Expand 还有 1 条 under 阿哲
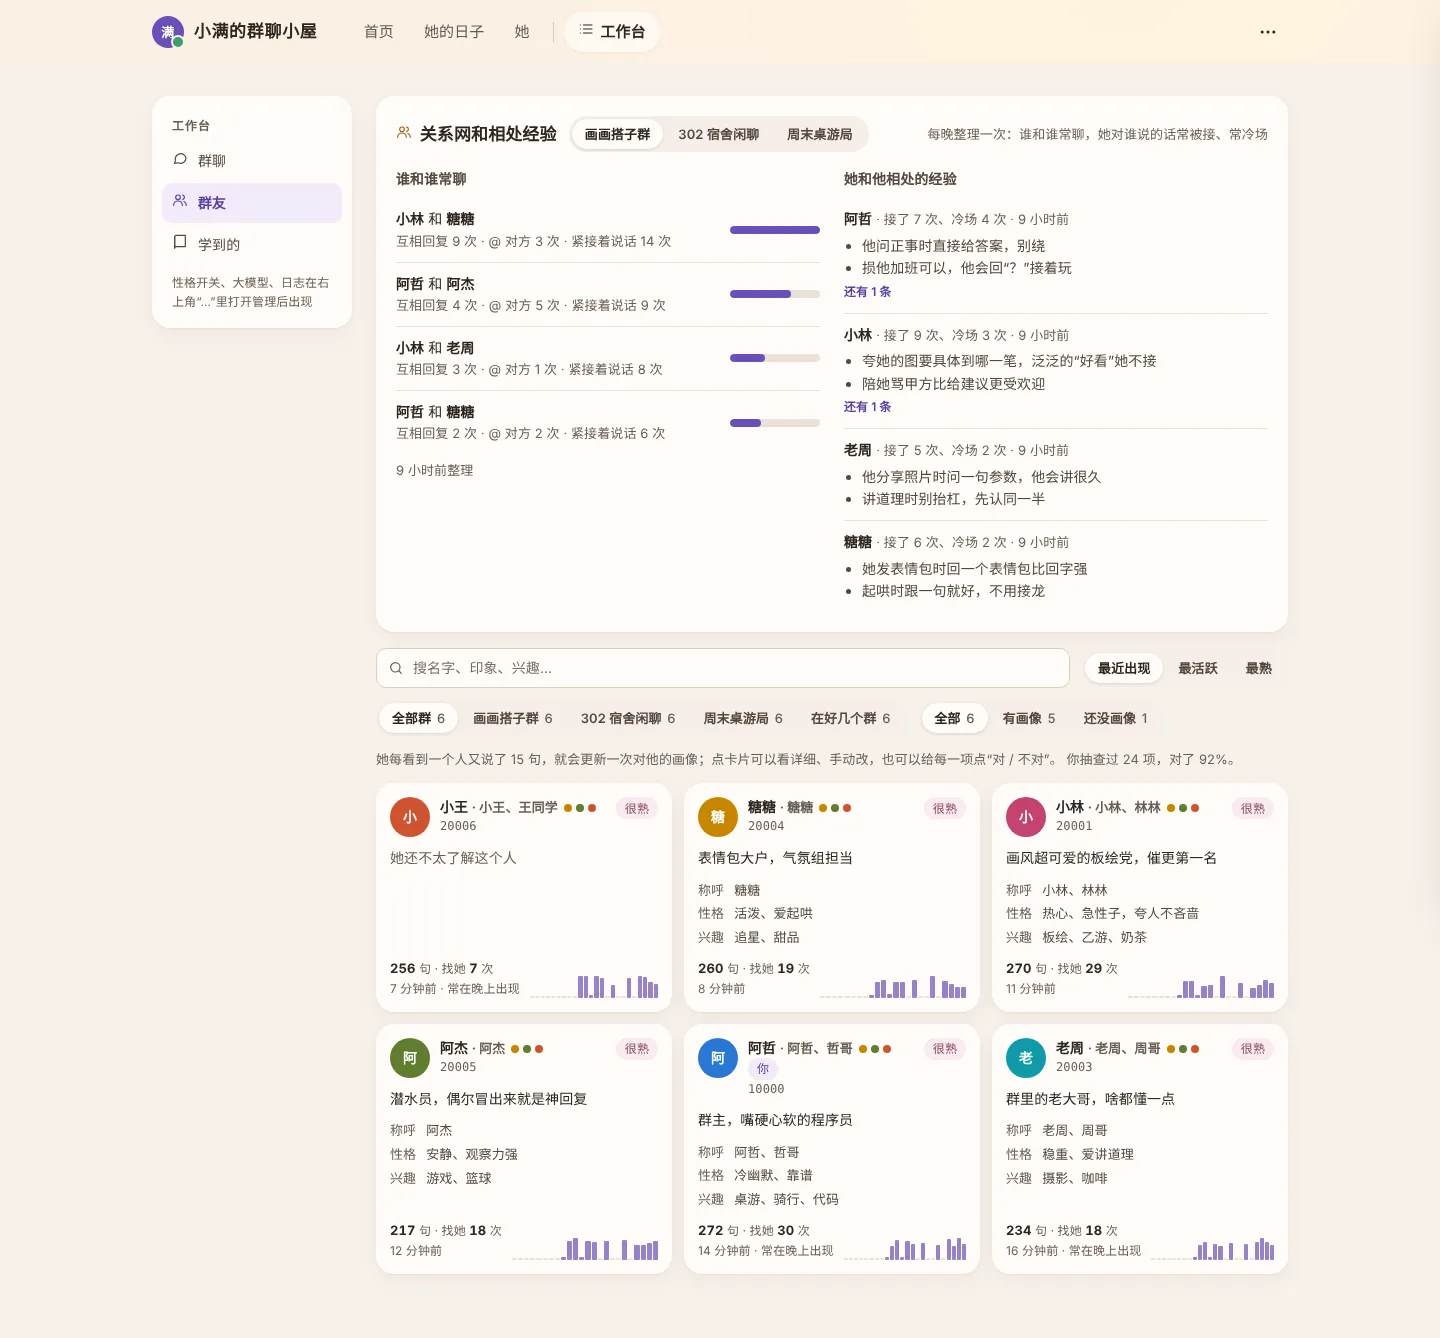The image size is (1440, 1338). coord(867,292)
